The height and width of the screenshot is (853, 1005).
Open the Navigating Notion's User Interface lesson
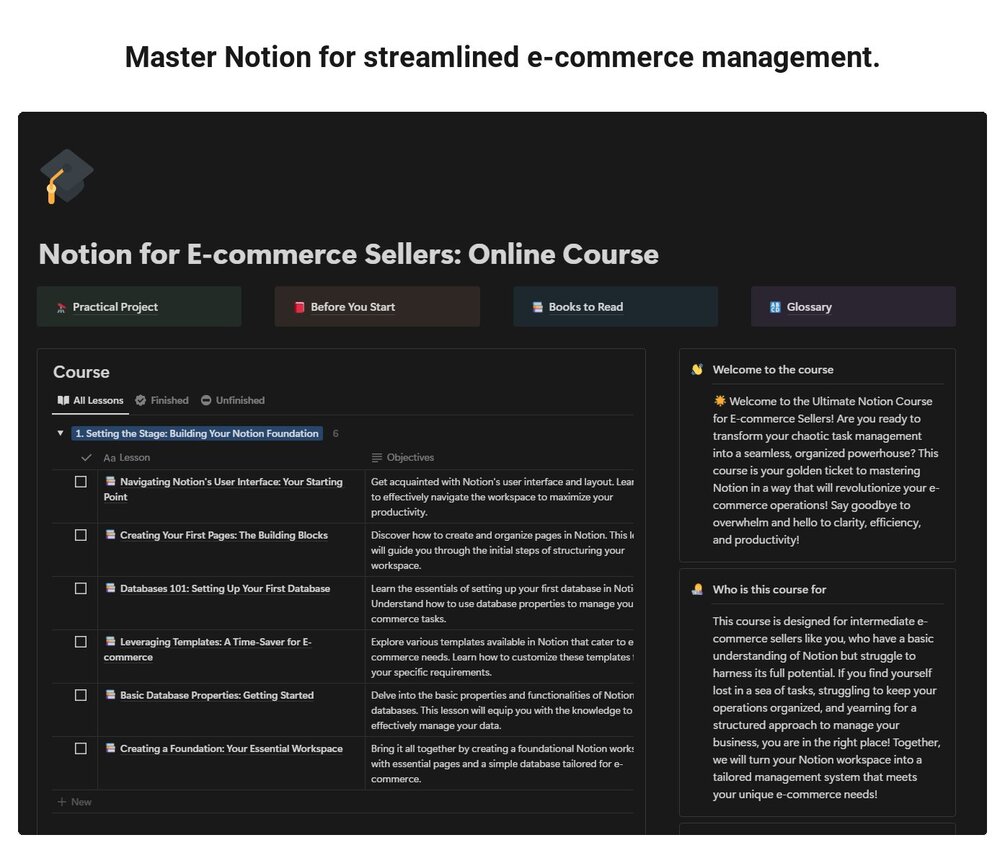tap(223, 489)
